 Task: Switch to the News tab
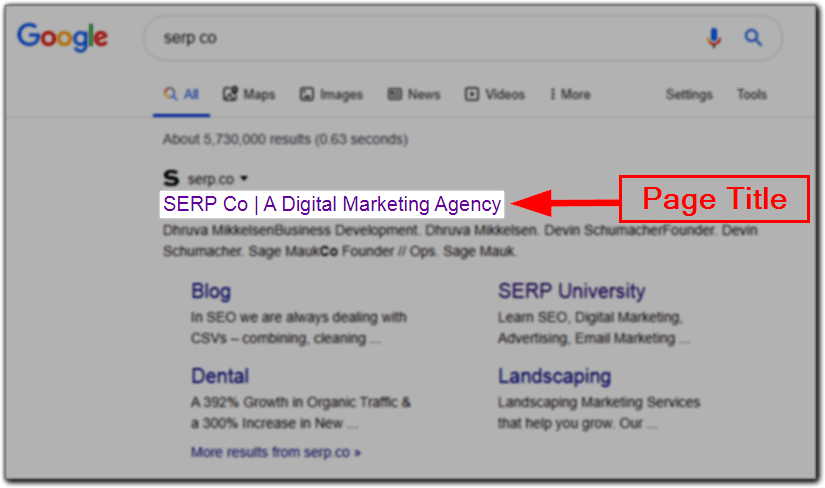[x=414, y=95]
